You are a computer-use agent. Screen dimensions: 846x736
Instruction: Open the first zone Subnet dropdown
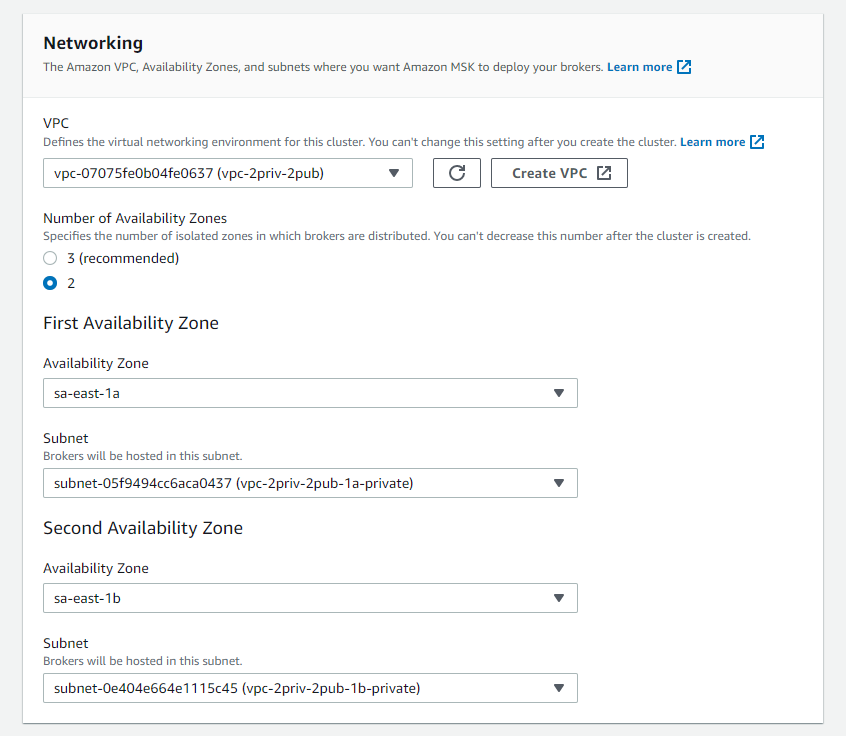[310, 483]
